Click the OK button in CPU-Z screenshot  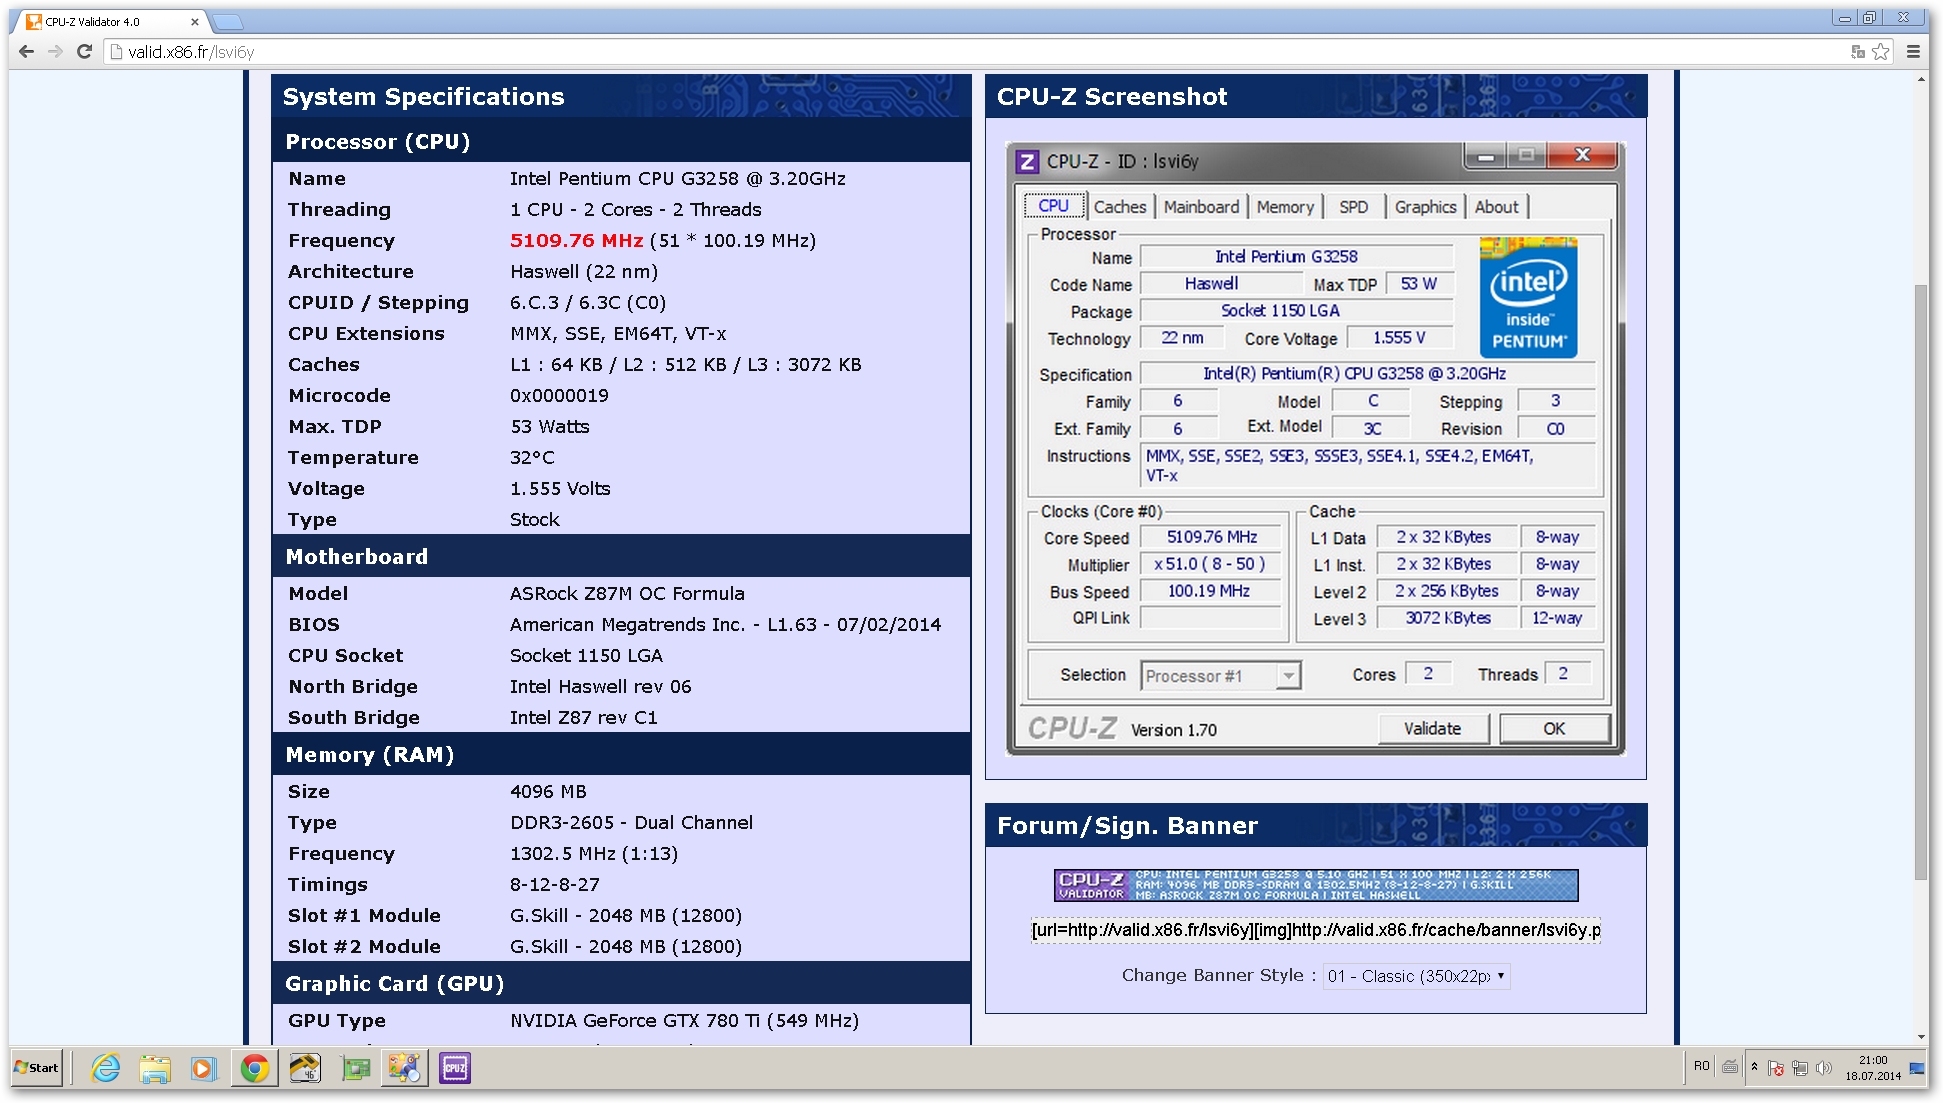point(1554,729)
